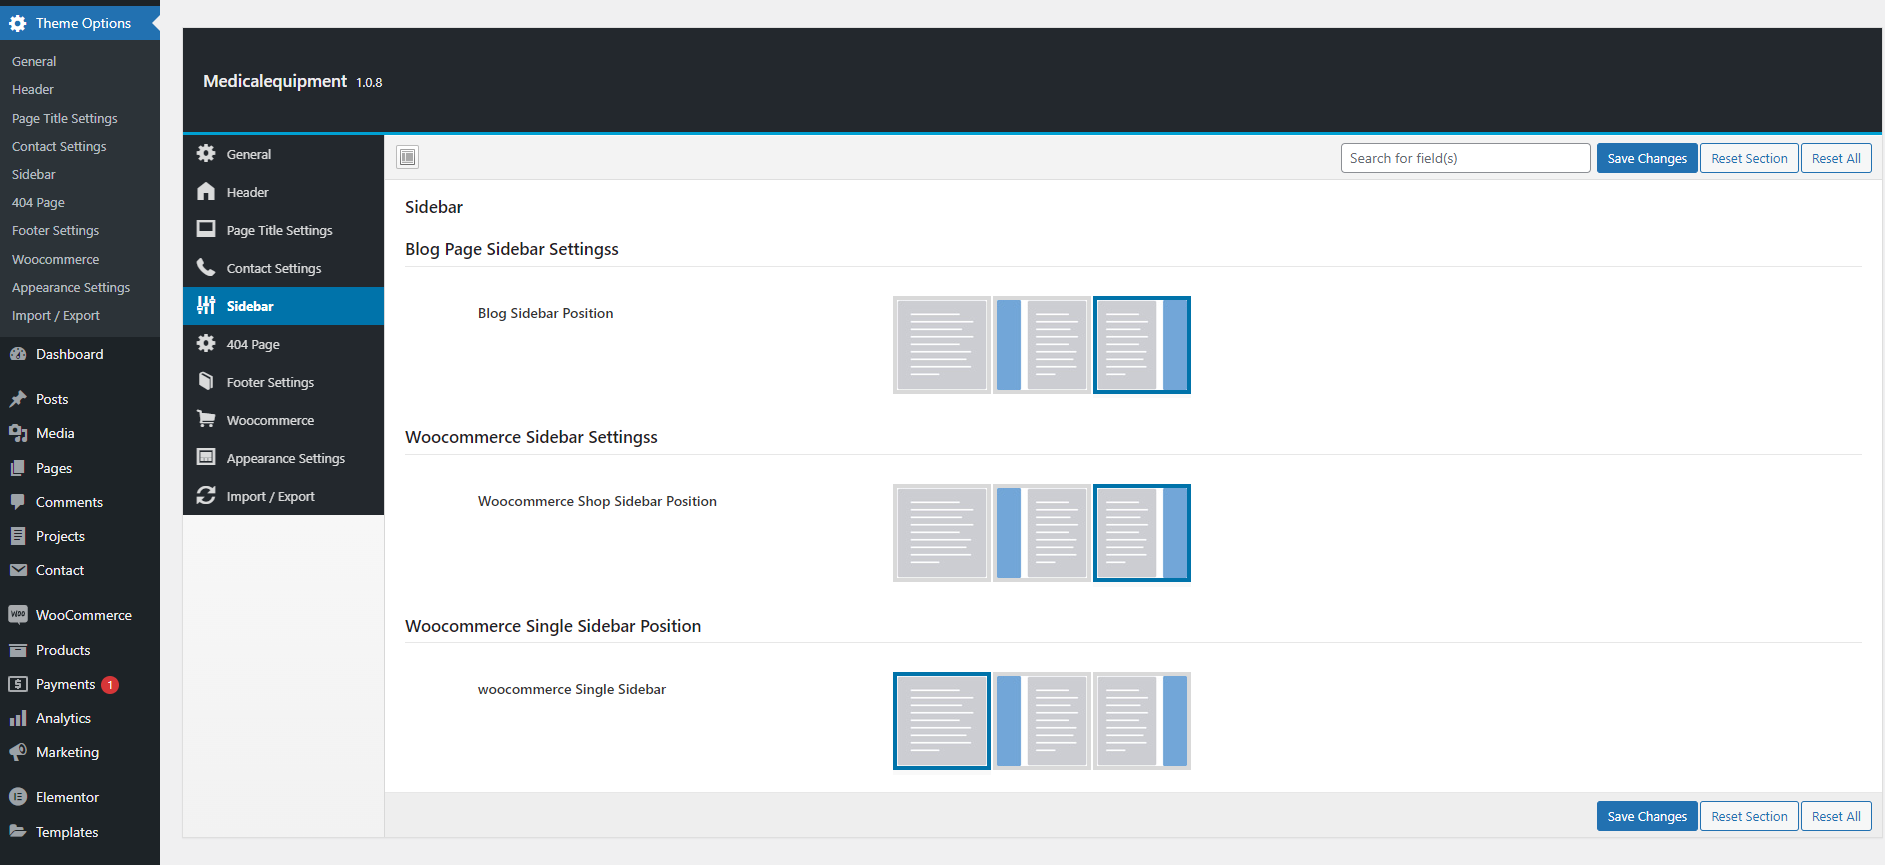Select no-sidebar layout for Blog Sidebar Position

[x=941, y=345]
